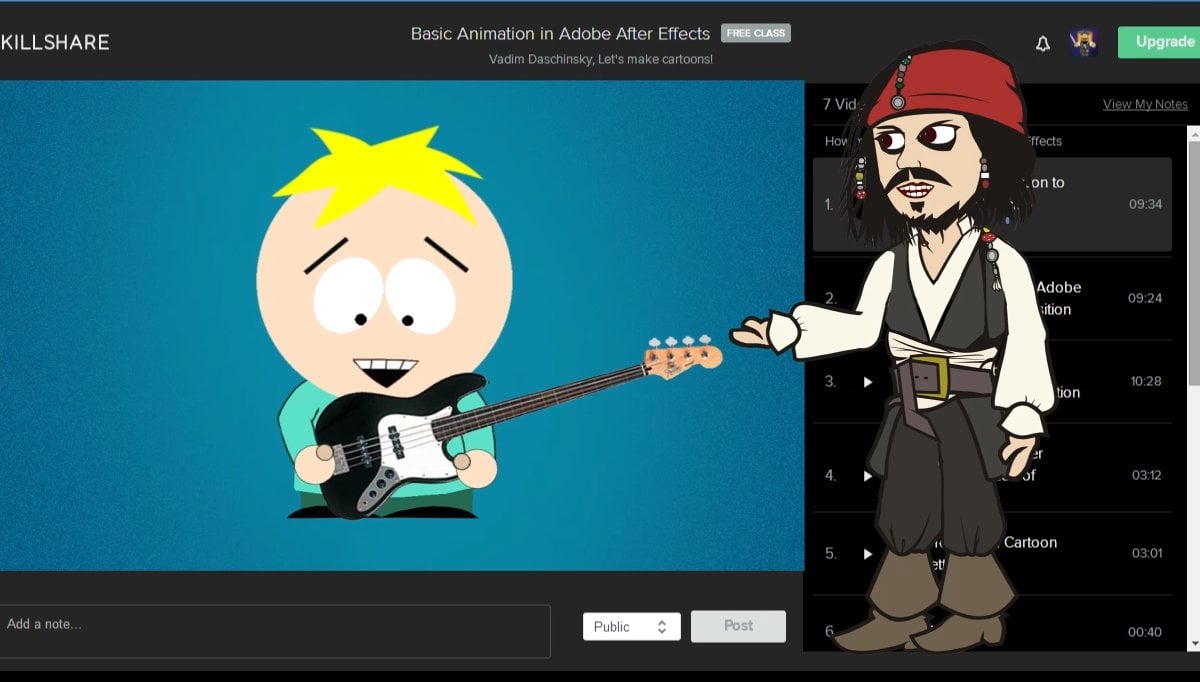Select lesson 2 lasting 09:24
The width and height of the screenshot is (1200, 682).
tap(1144, 298)
